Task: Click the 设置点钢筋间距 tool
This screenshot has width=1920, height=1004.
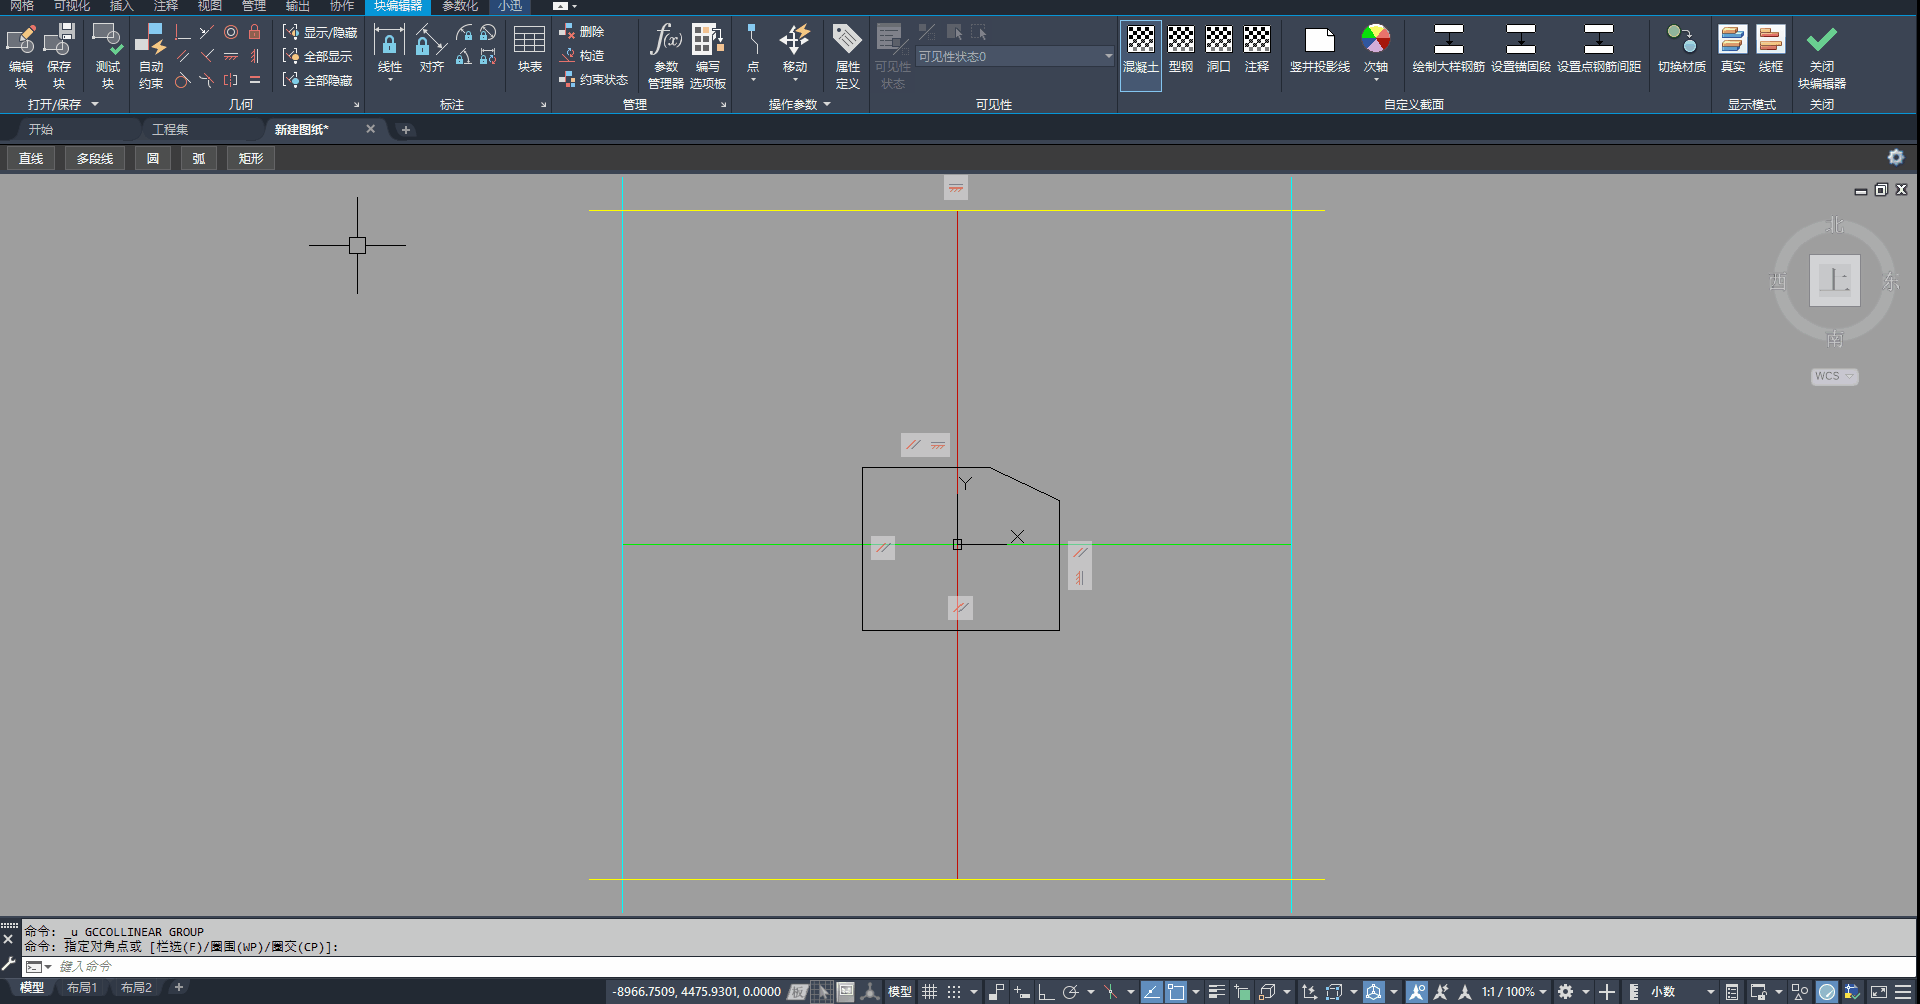Action: coord(1599,49)
